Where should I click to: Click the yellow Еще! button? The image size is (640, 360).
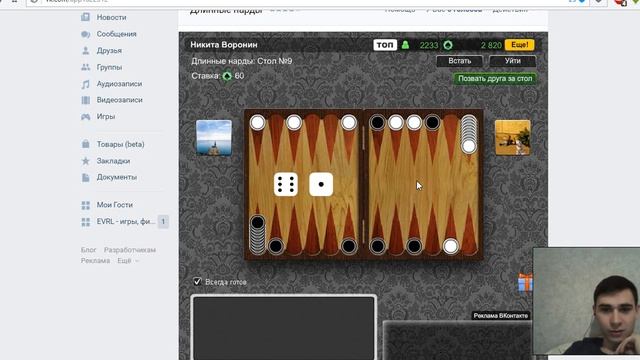[x=519, y=45]
